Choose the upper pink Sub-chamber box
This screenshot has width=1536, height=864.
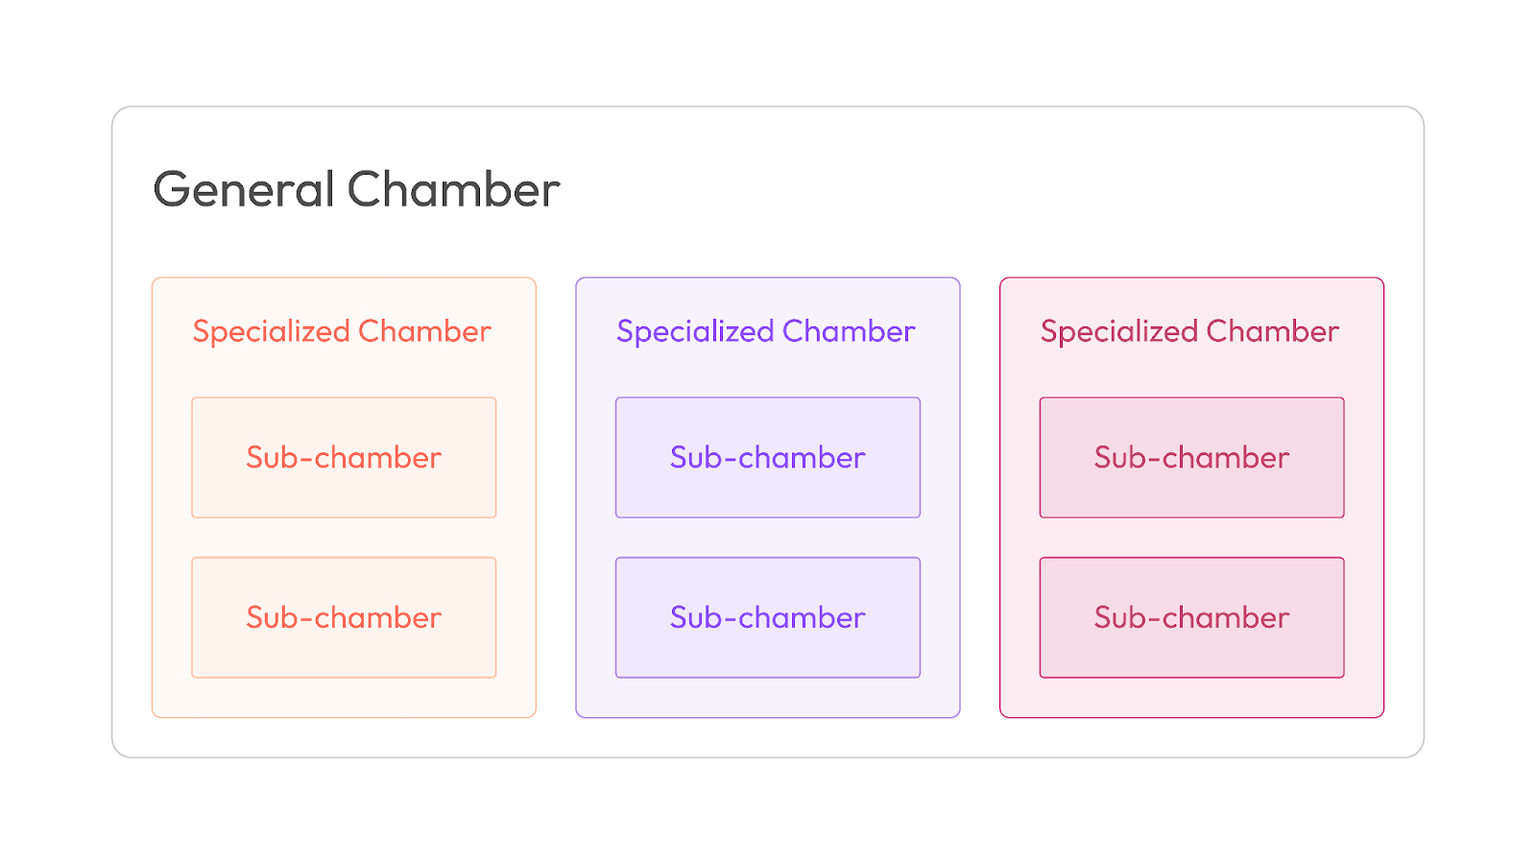(x=1192, y=457)
